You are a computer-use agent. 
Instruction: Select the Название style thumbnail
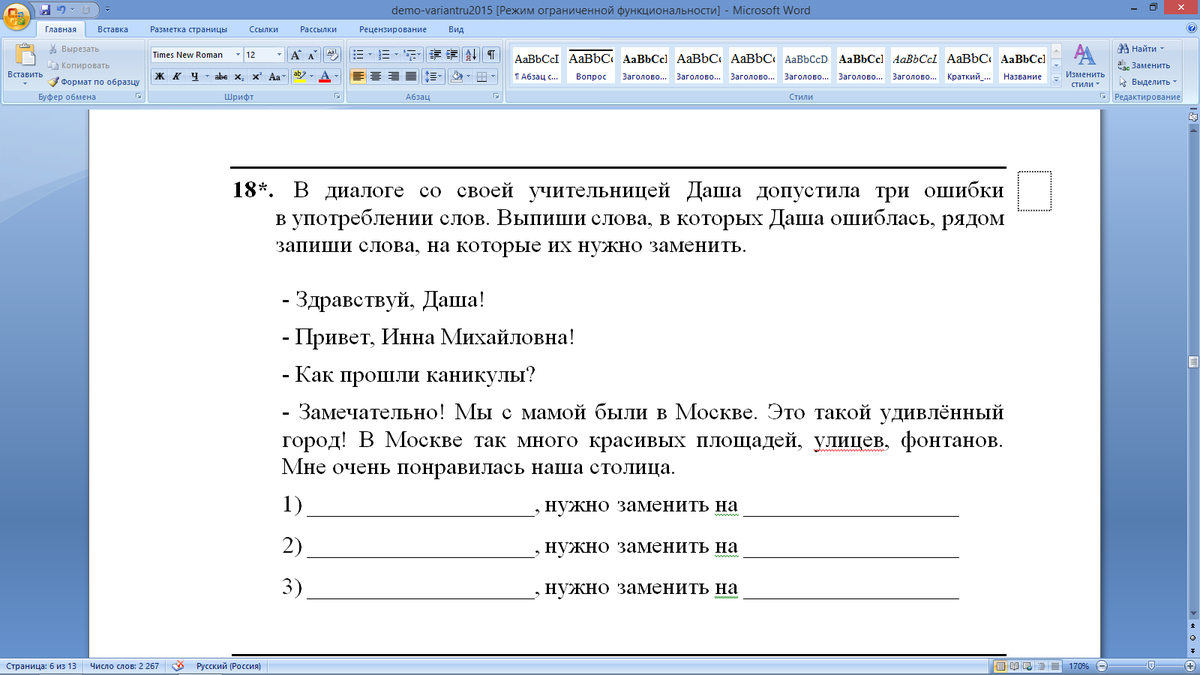point(1022,66)
